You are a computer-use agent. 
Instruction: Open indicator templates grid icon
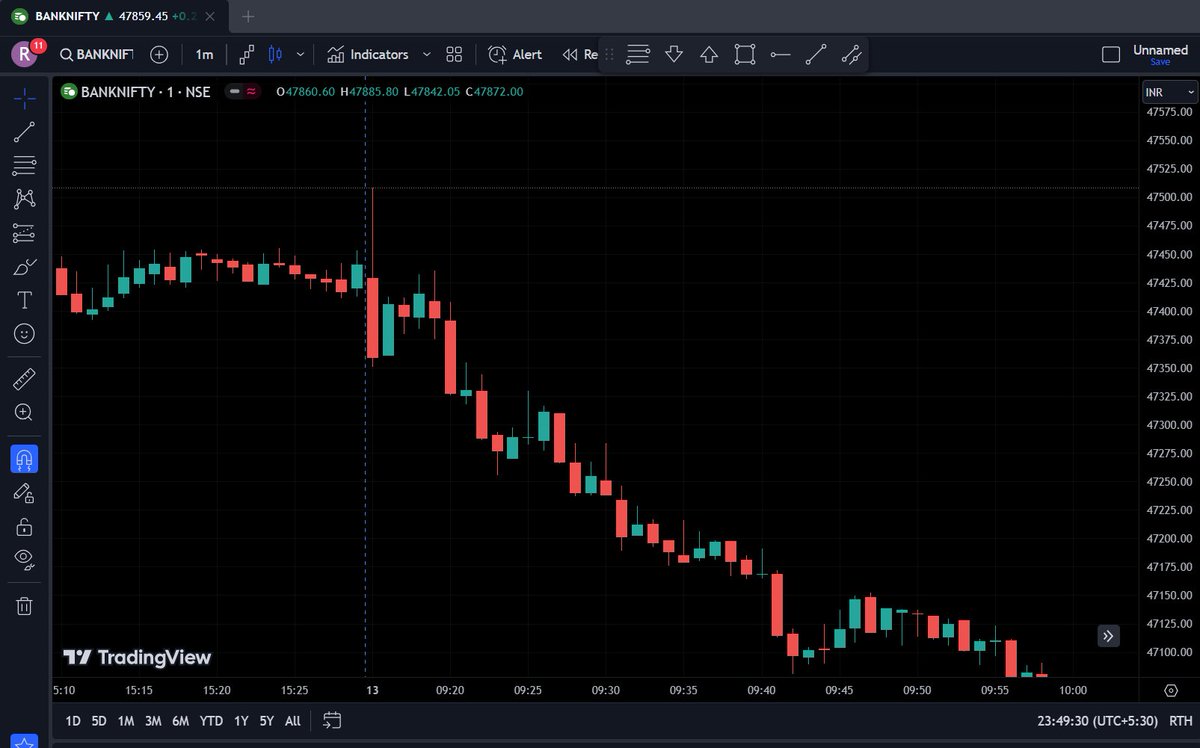click(x=454, y=54)
